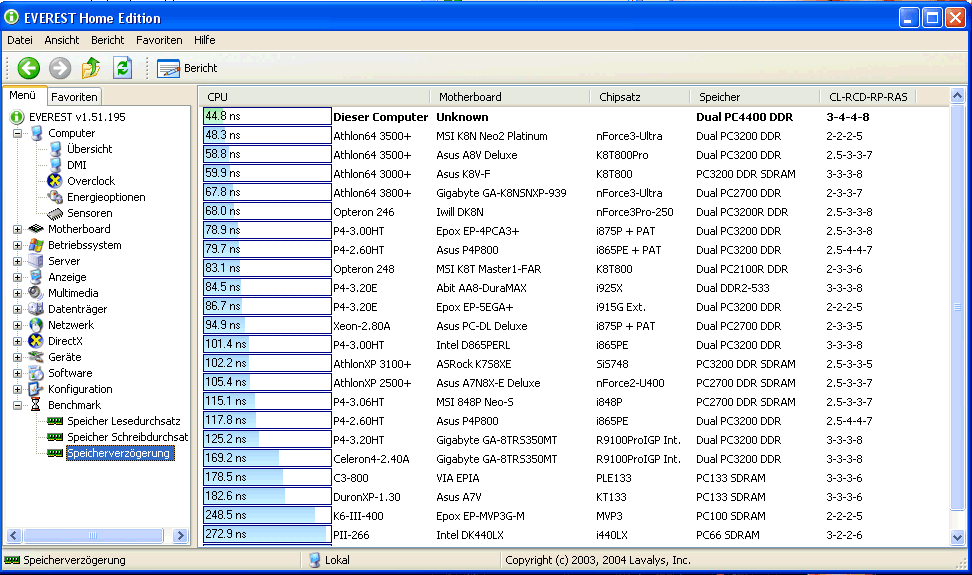Switch to the Menü tab
Image resolution: width=972 pixels, height=575 pixels.
[x=22, y=95]
